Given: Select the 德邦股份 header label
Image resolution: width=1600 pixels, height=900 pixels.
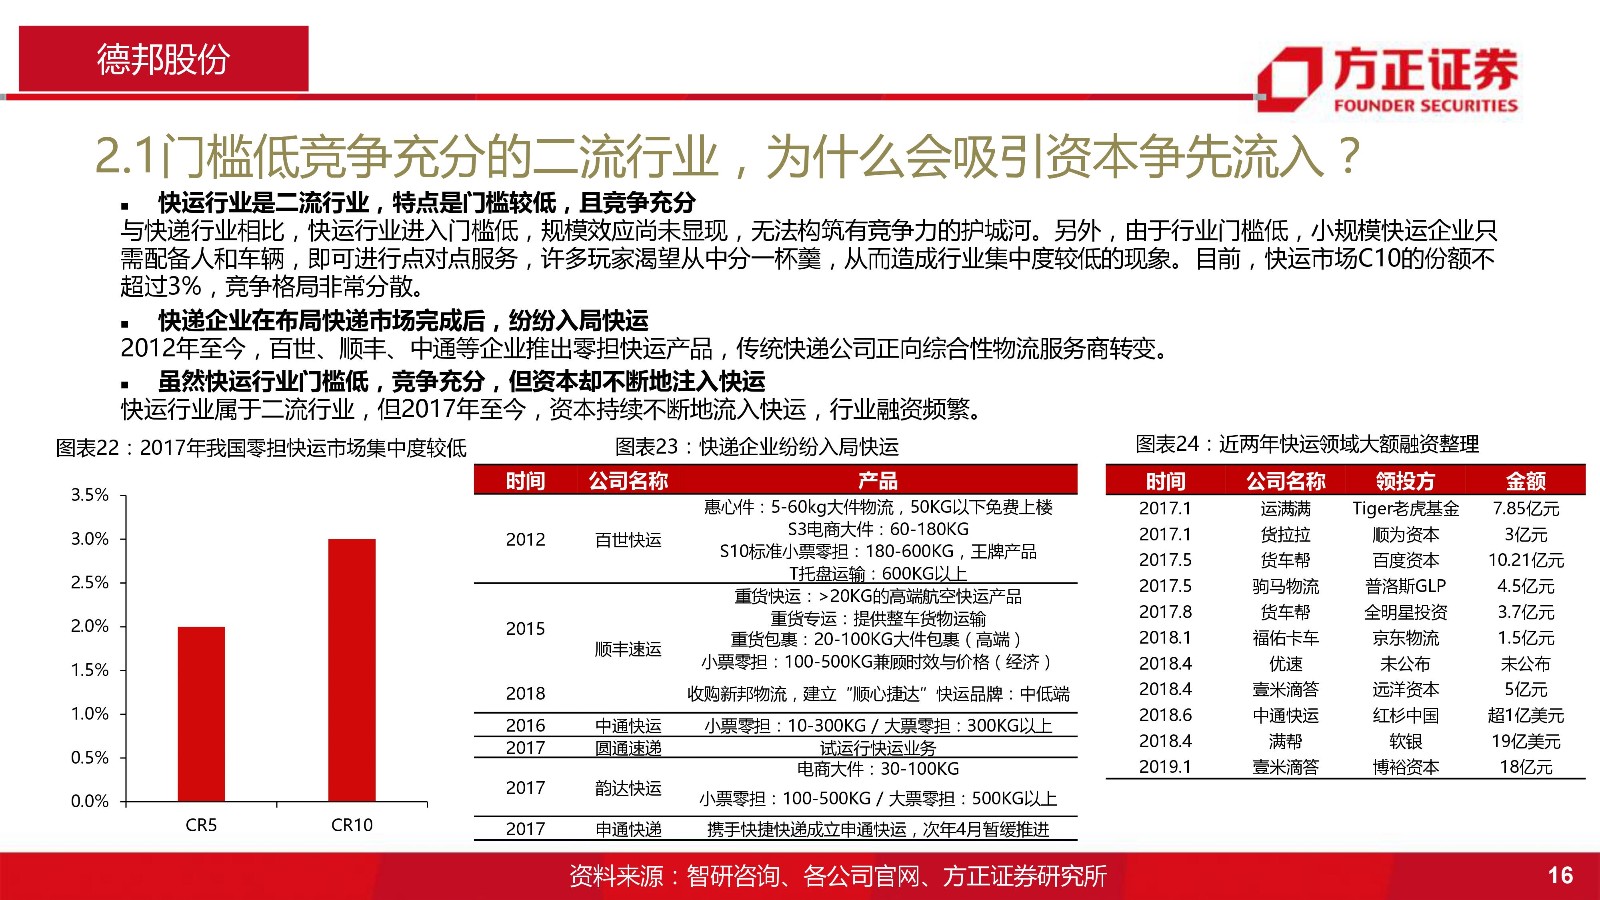Looking at the screenshot, I should pos(163,60).
